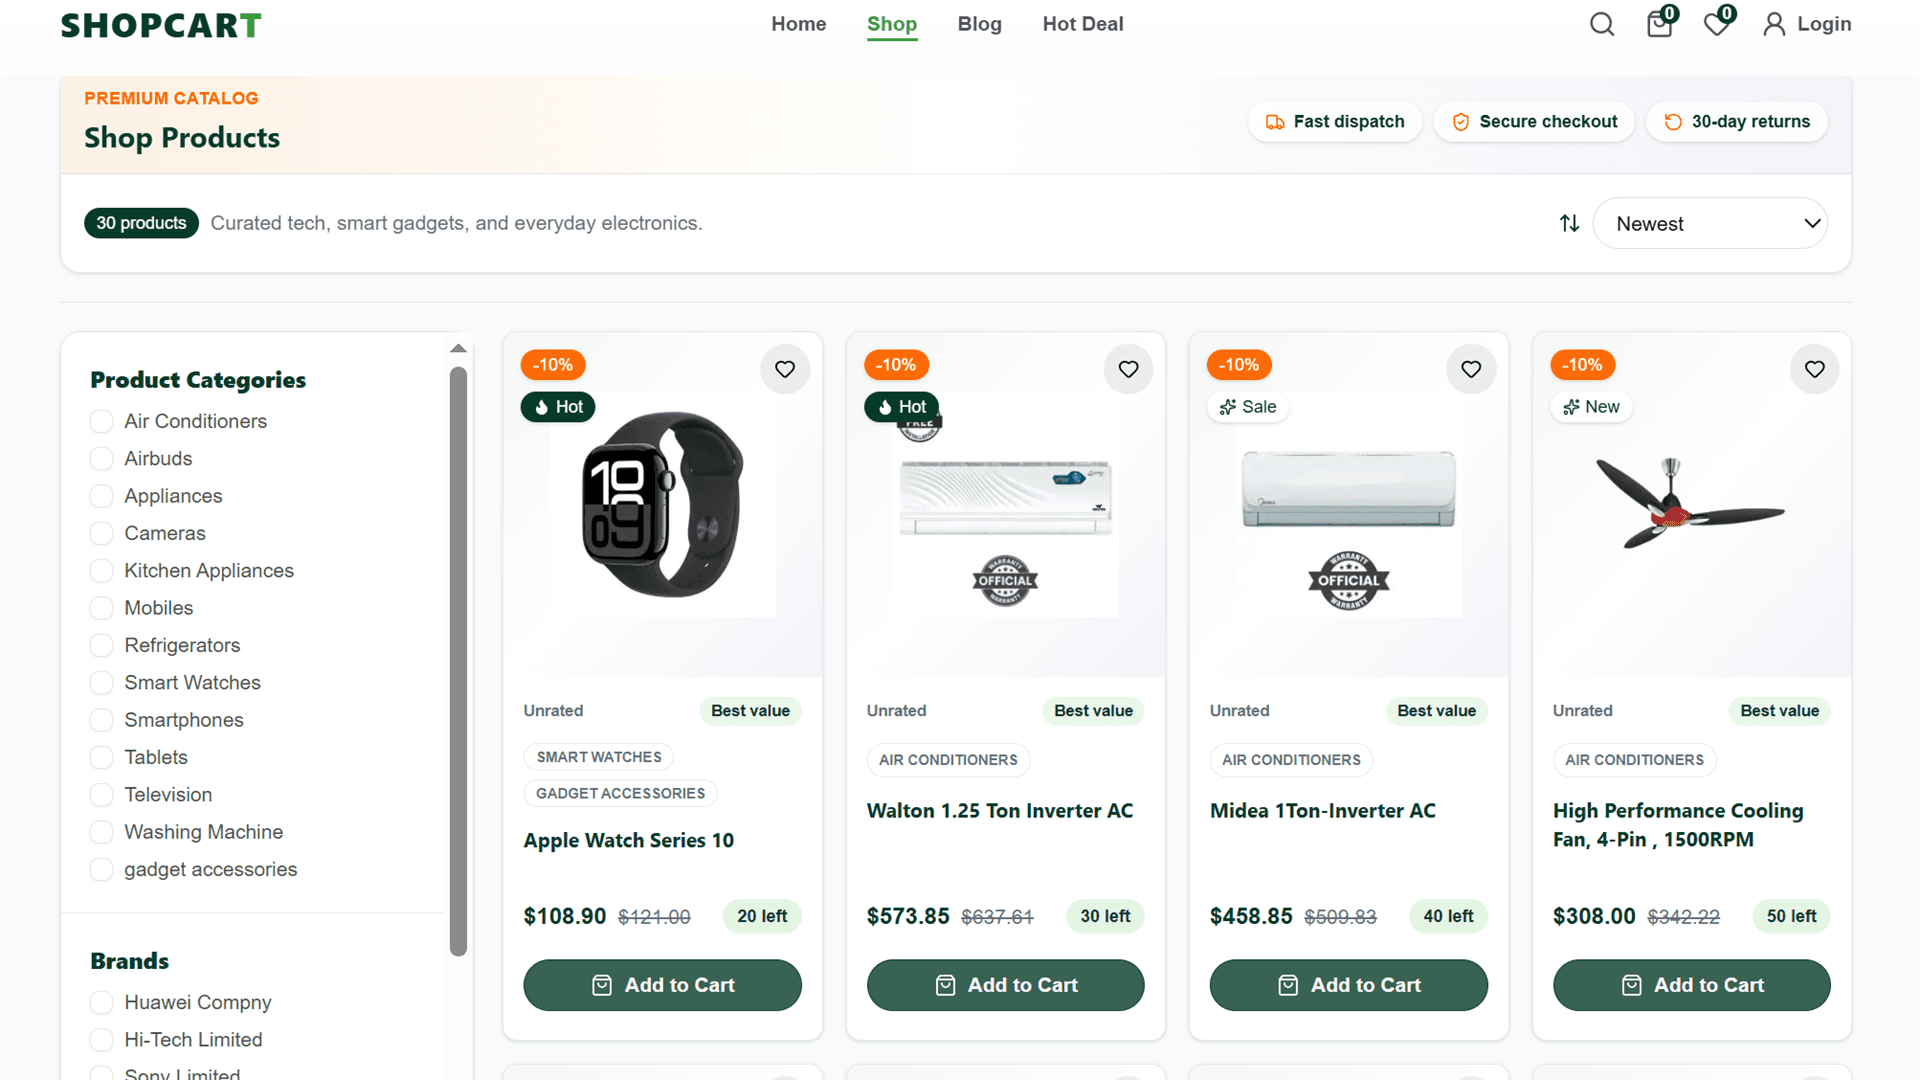Check the Refrigerators category
The image size is (1920, 1080).
coord(101,645)
